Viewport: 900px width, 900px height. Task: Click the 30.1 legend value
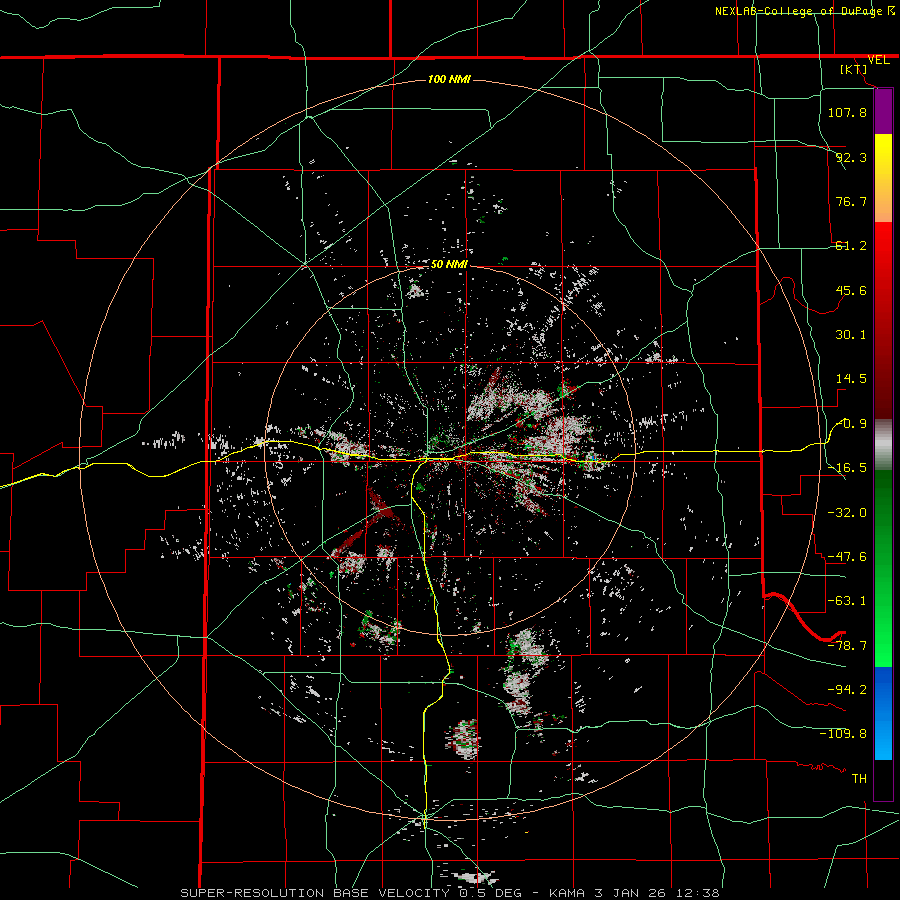pyautogui.click(x=851, y=335)
